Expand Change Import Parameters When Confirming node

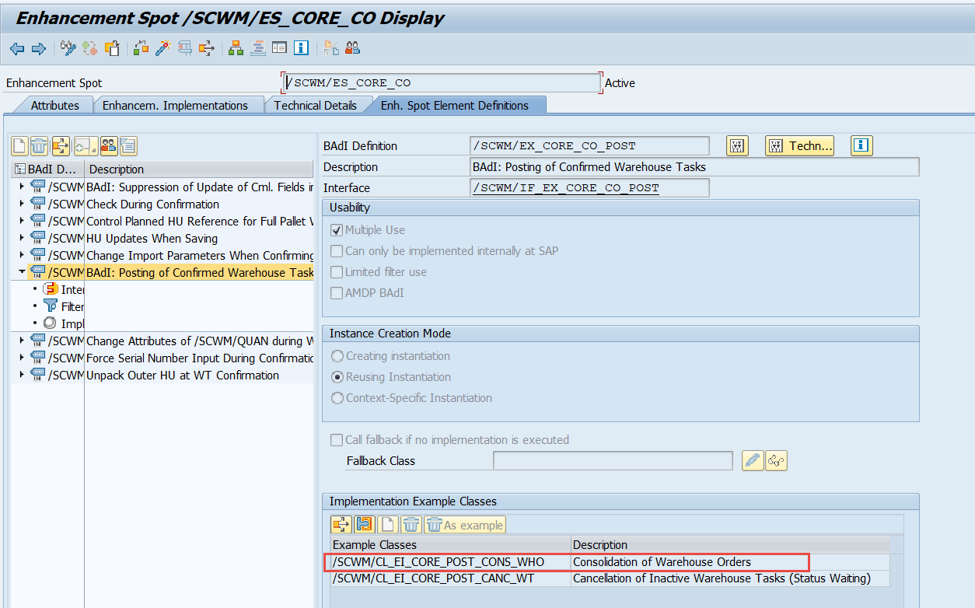coord(21,254)
